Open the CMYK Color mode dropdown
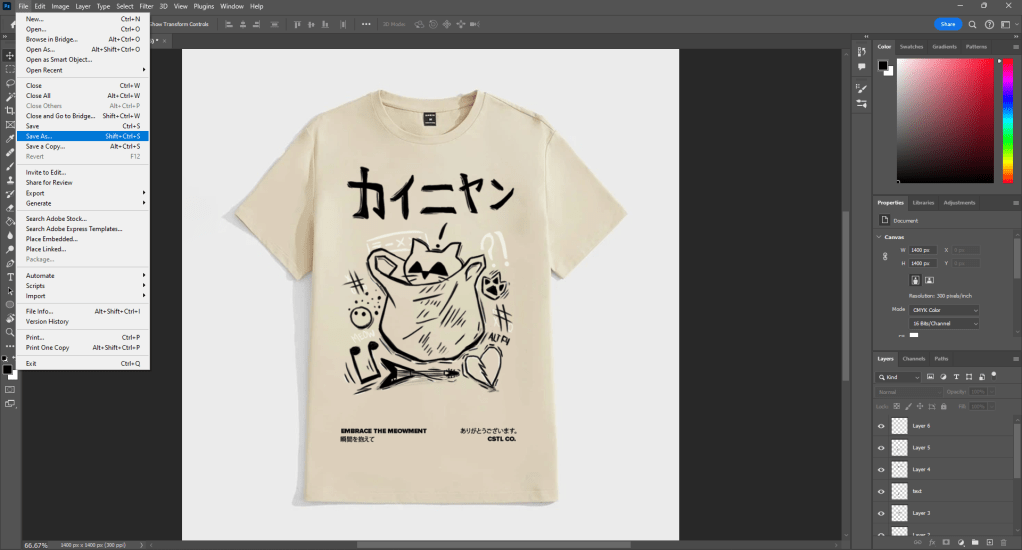 pos(944,310)
